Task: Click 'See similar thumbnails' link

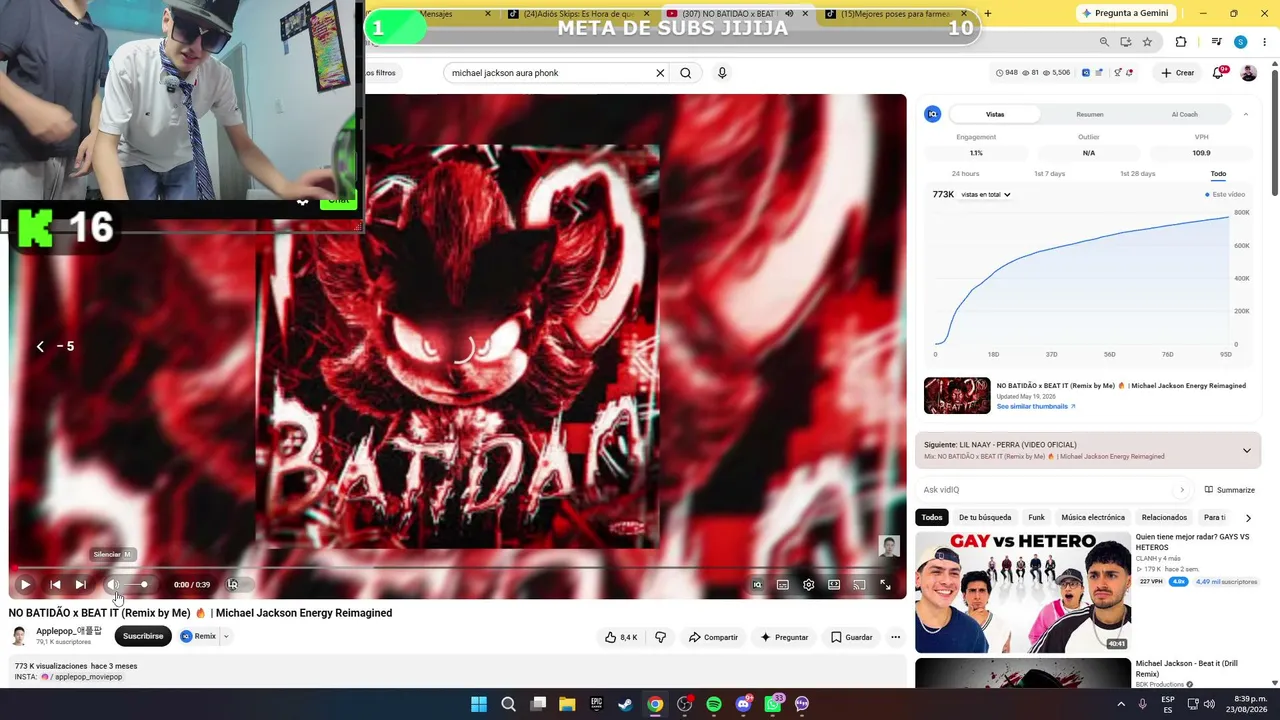Action: [x=1036, y=407]
